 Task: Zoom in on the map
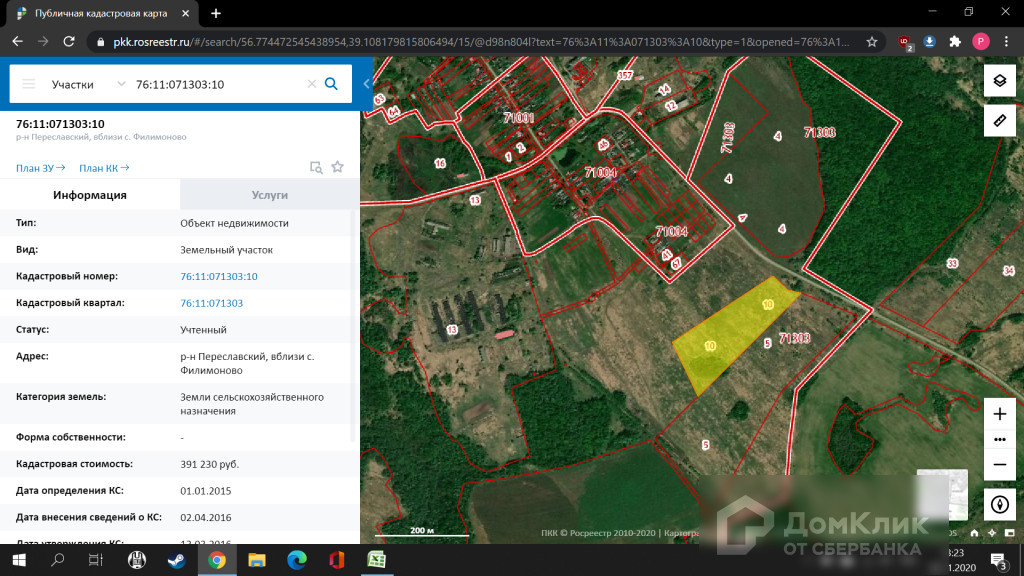tap(999, 414)
